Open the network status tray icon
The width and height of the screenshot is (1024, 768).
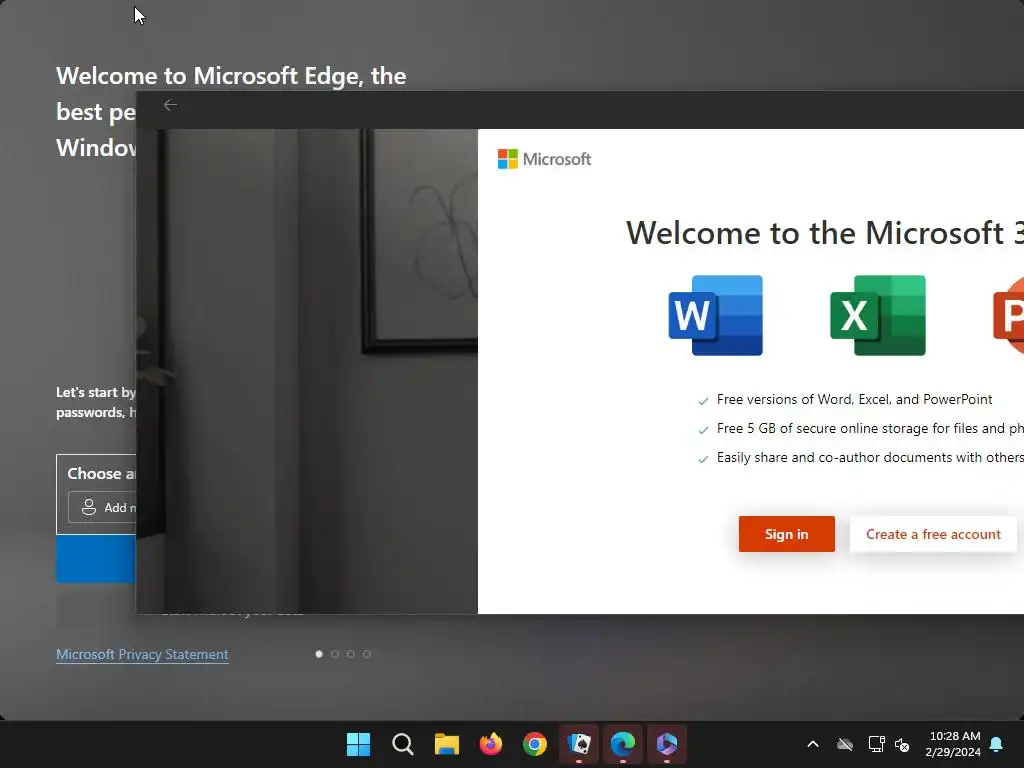pos(876,744)
